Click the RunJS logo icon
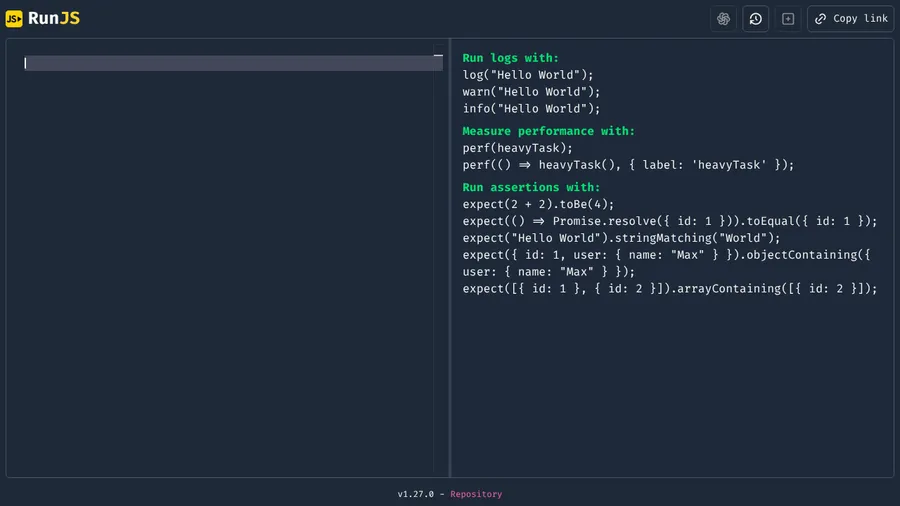 coord(14,18)
